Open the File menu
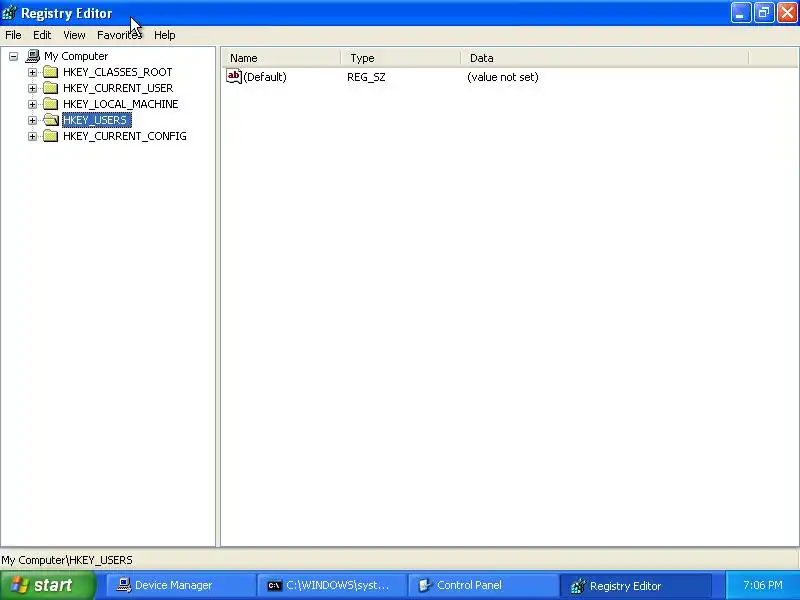This screenshot has width=800, height=600. pos(13,35)
